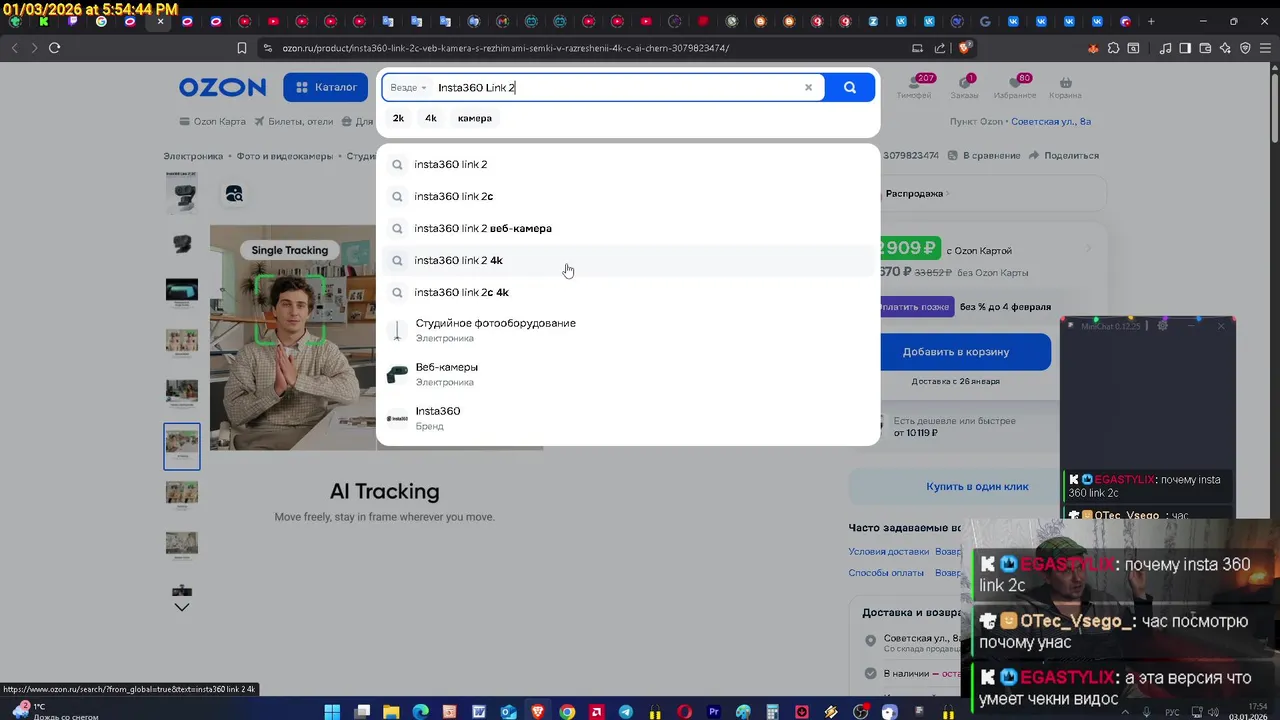Bookmark this page via the bookmark icon

point(241,47)
